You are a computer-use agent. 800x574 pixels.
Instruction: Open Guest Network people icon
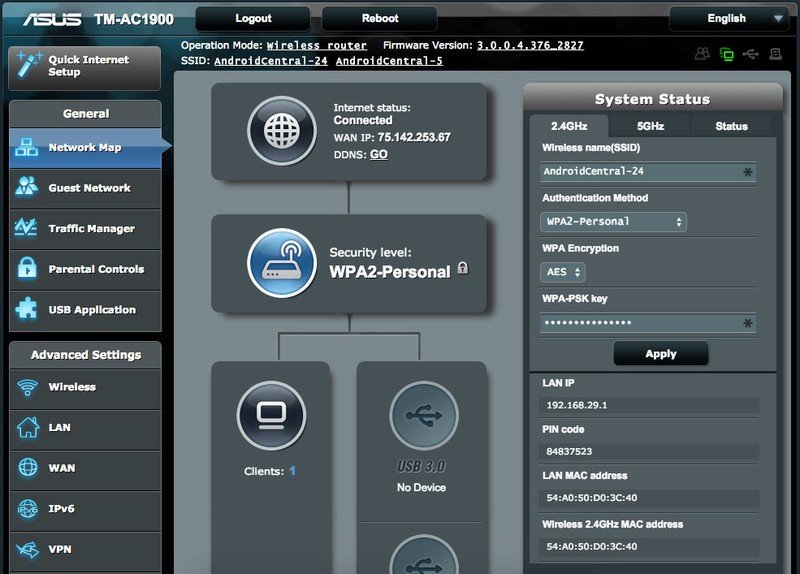[27, 187]
